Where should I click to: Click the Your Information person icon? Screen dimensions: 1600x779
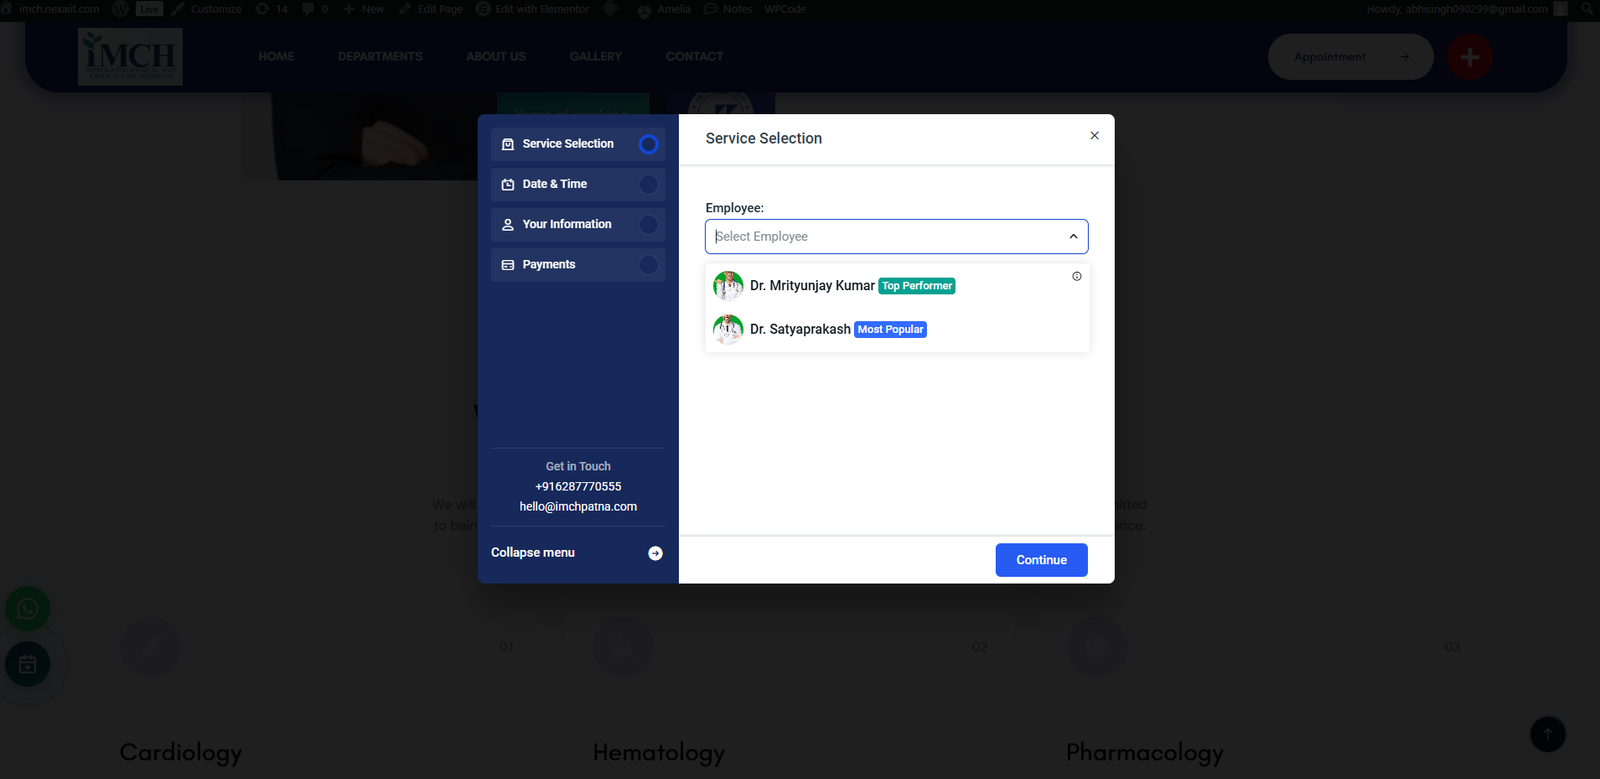pyautogui.click(x=508, y=224)
